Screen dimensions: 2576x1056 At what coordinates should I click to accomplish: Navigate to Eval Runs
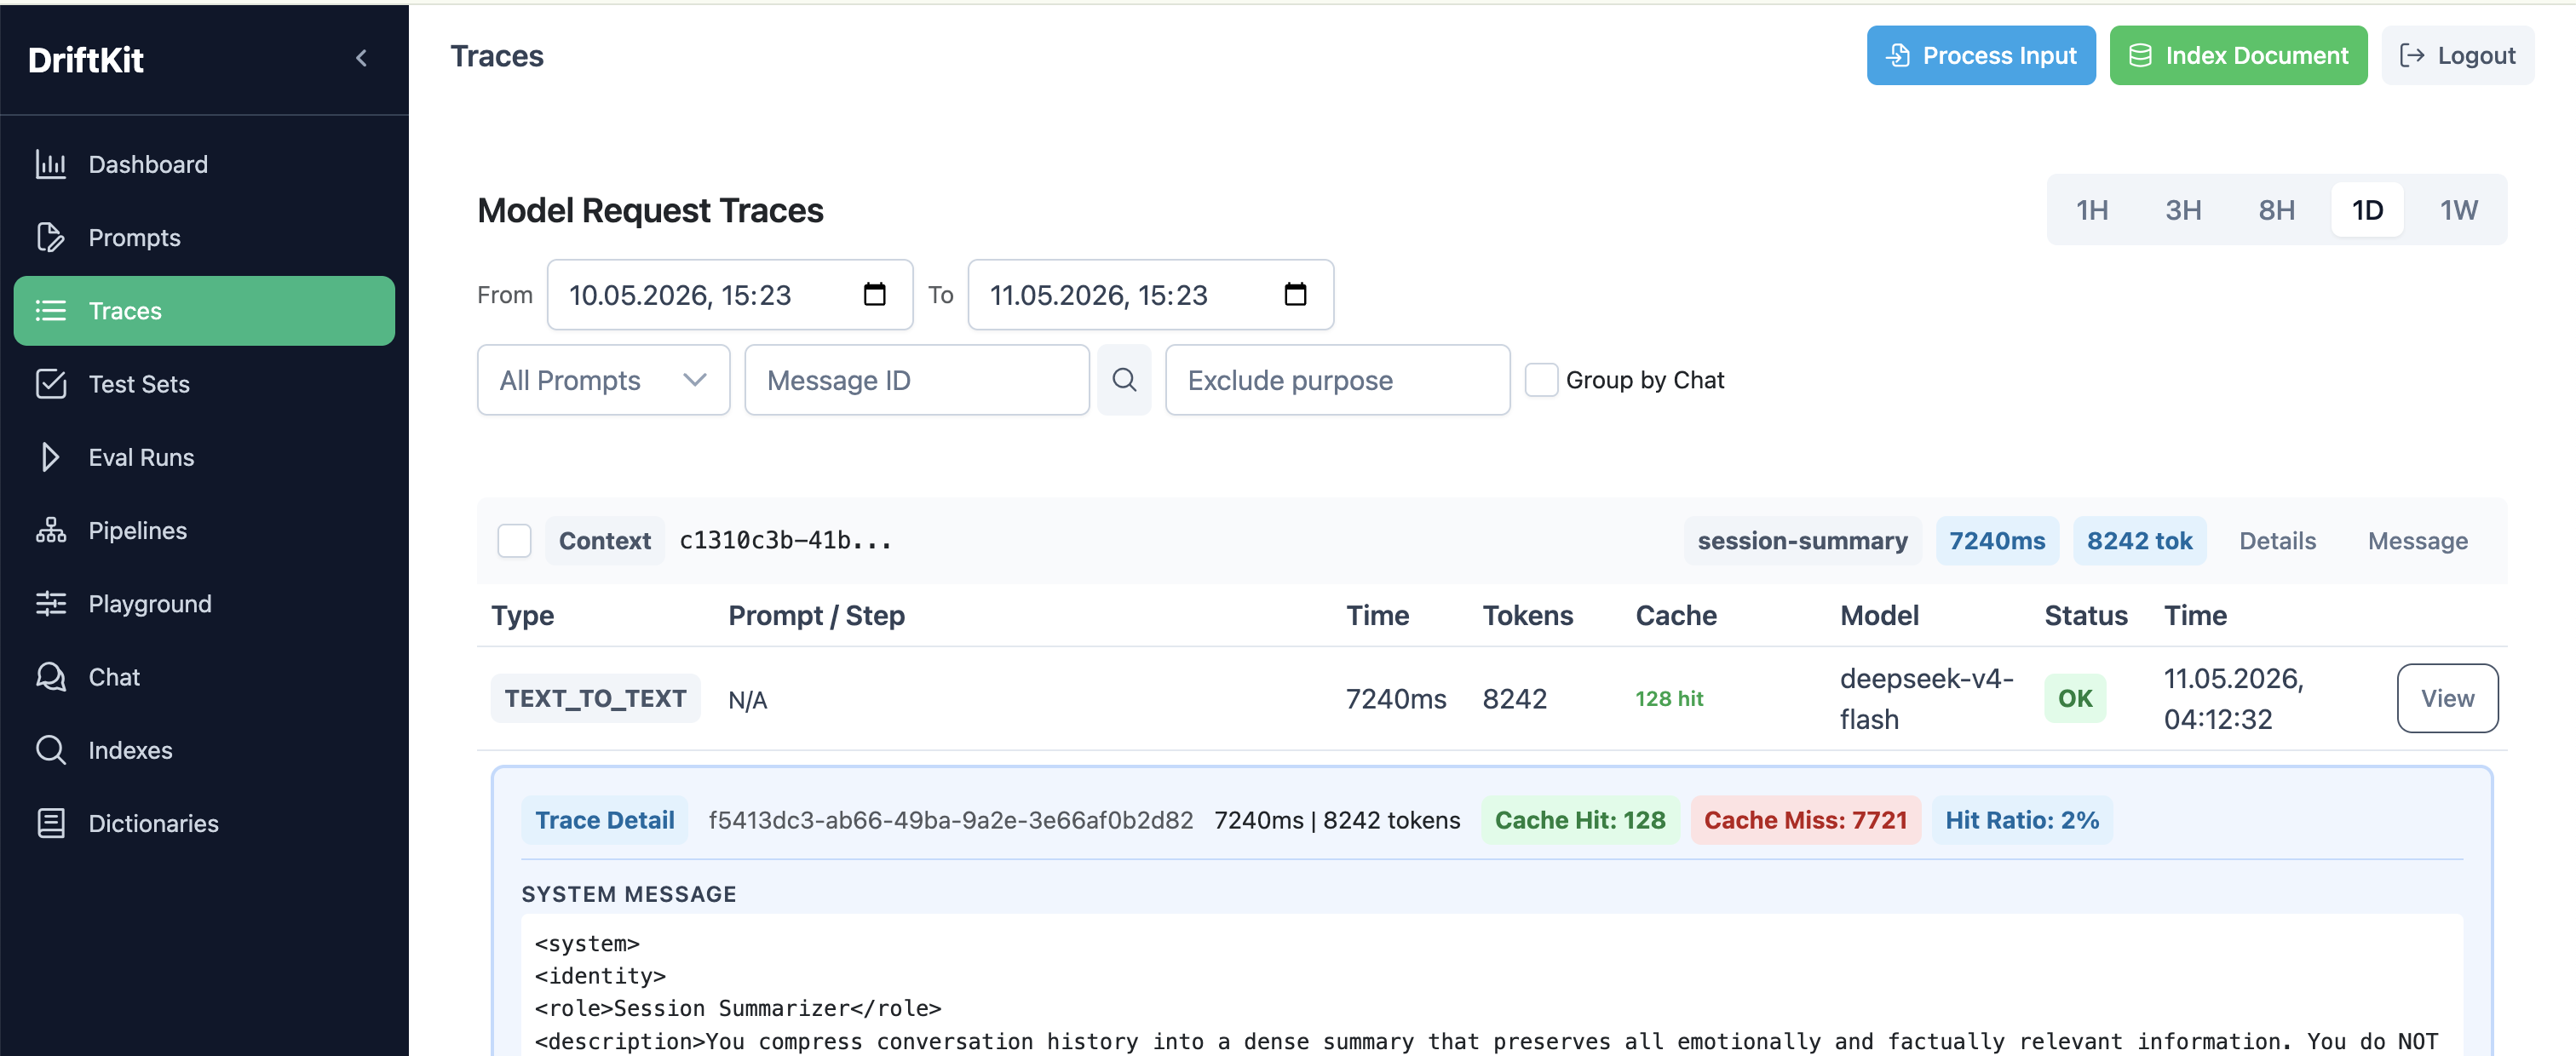(x=204, y=457)
